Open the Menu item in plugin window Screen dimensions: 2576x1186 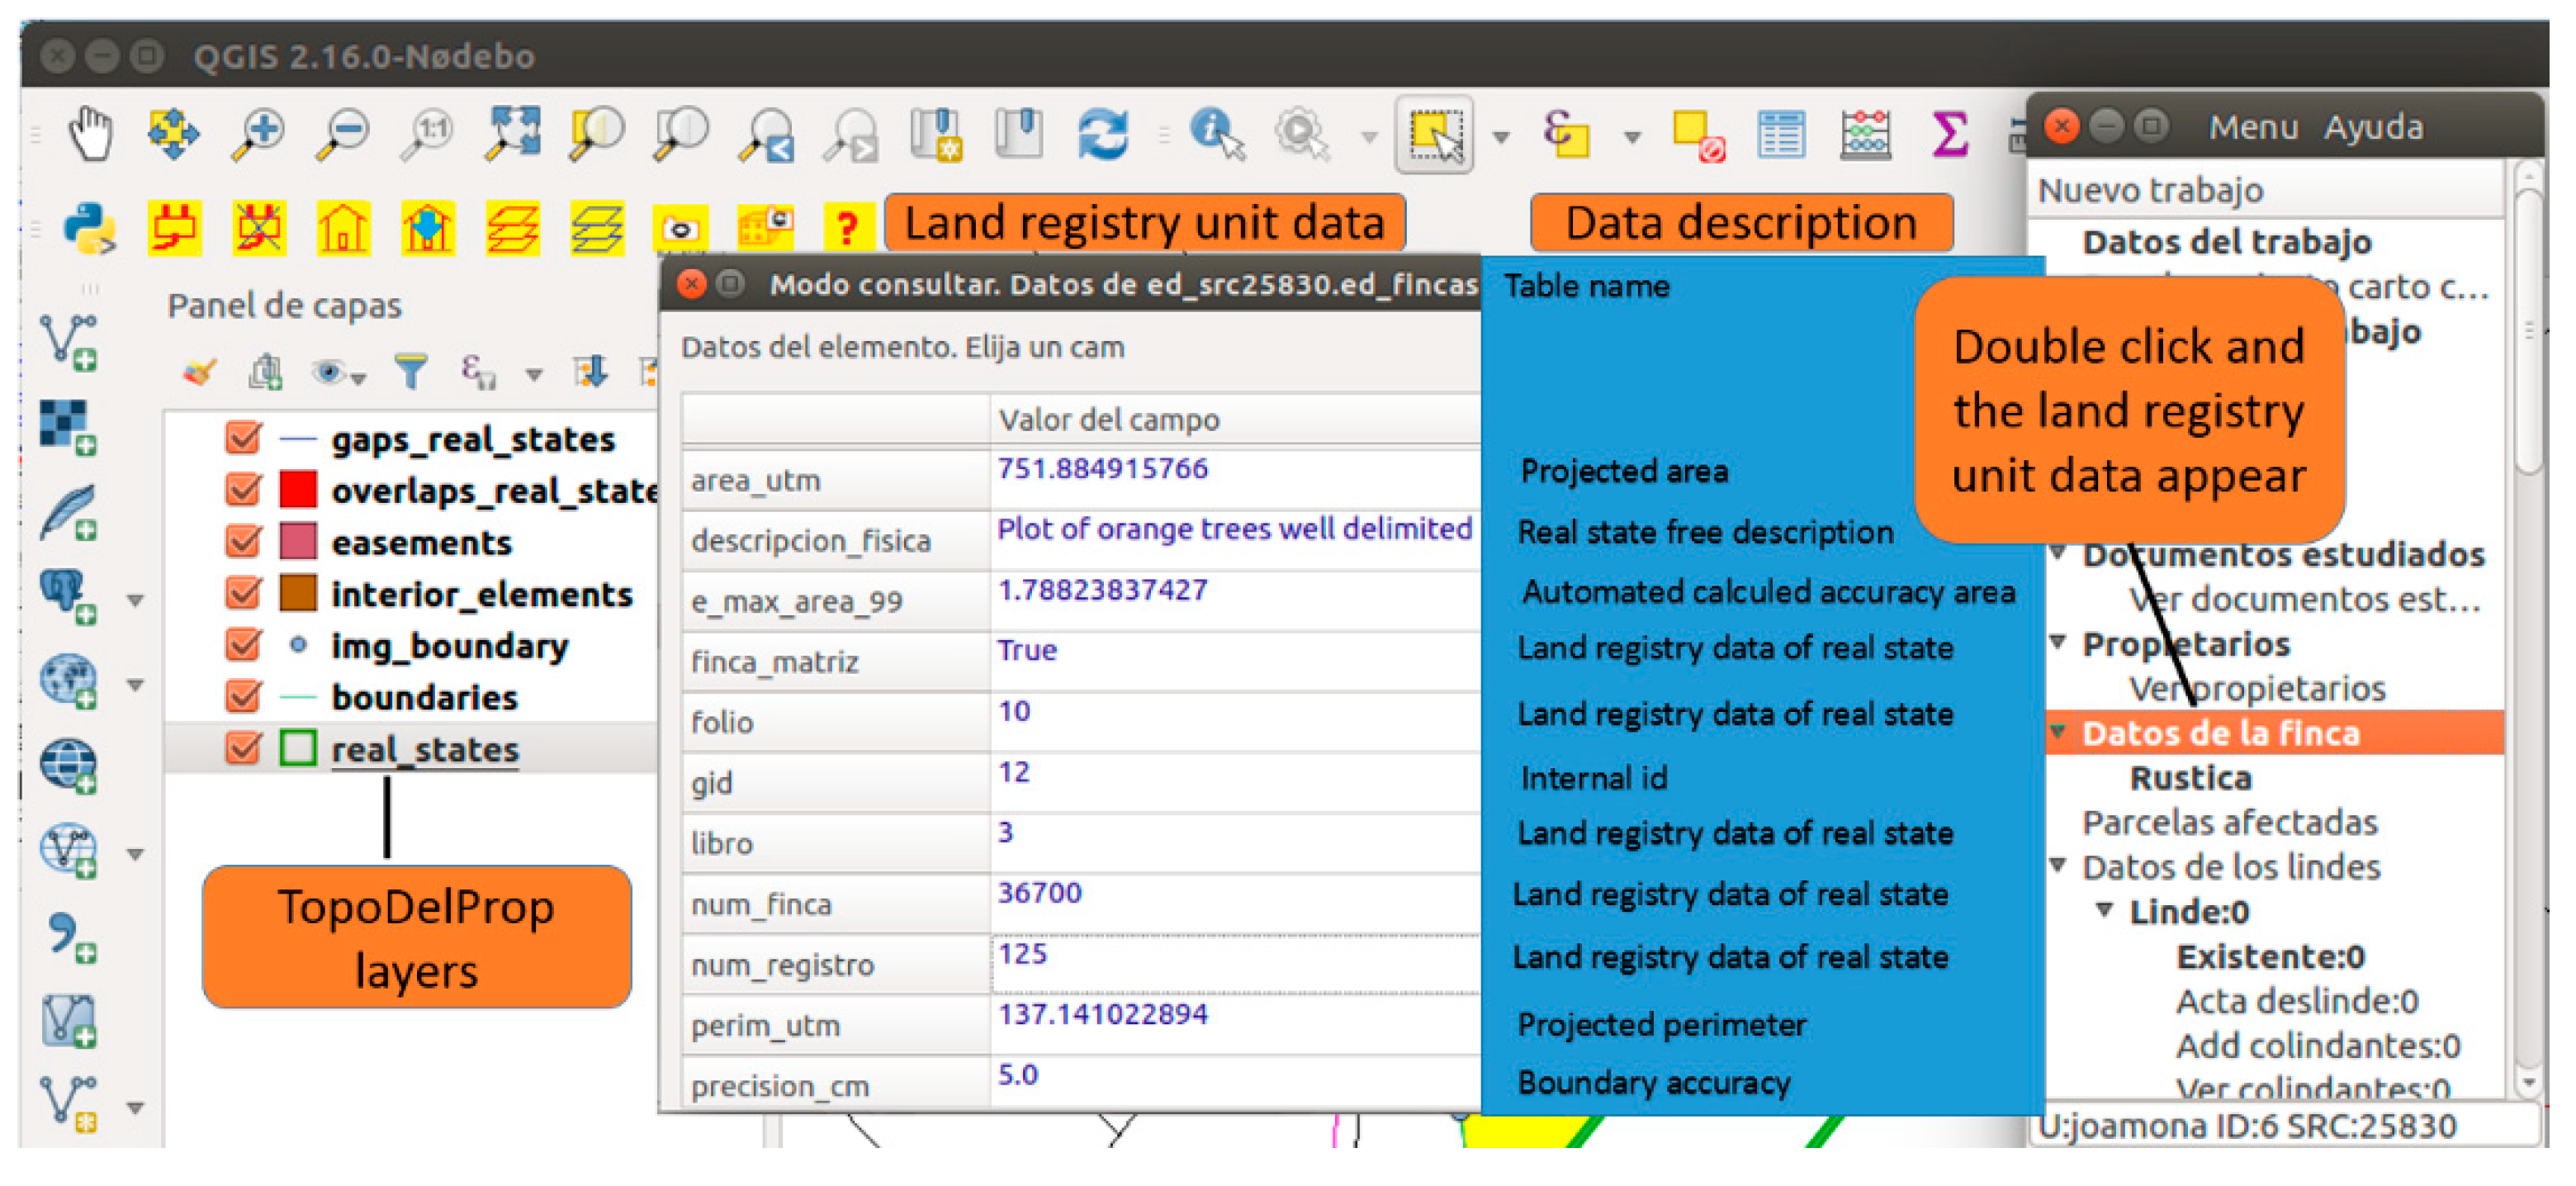(2252, 127)
